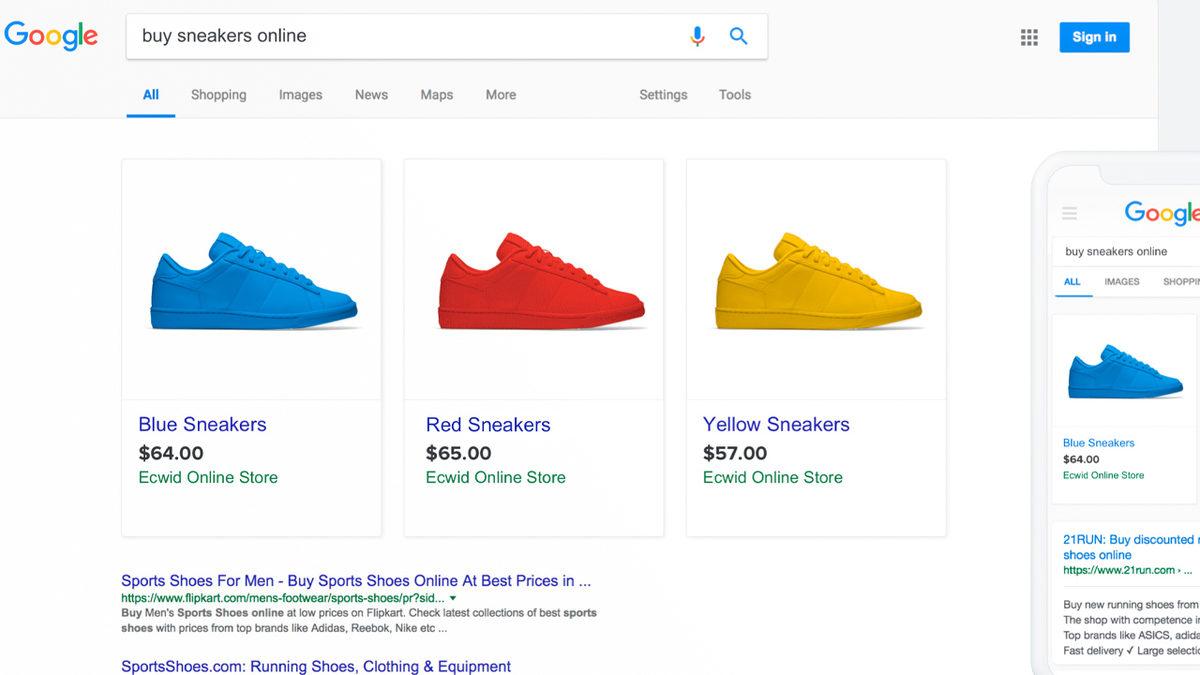Image resolution: width=1200 pixels, height=675 pixels.
Task: Click the Sign in button
Action: click(1094, 37)
